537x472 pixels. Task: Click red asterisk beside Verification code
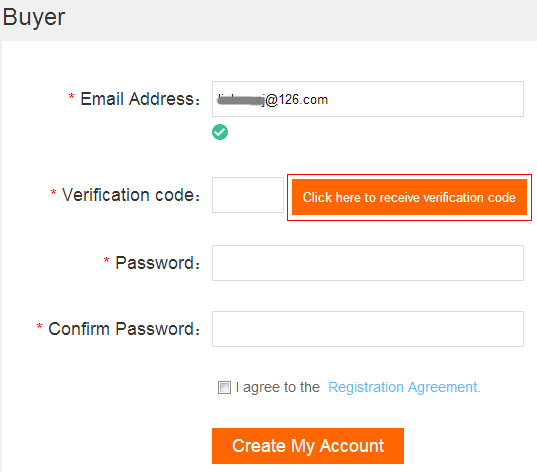53,192
